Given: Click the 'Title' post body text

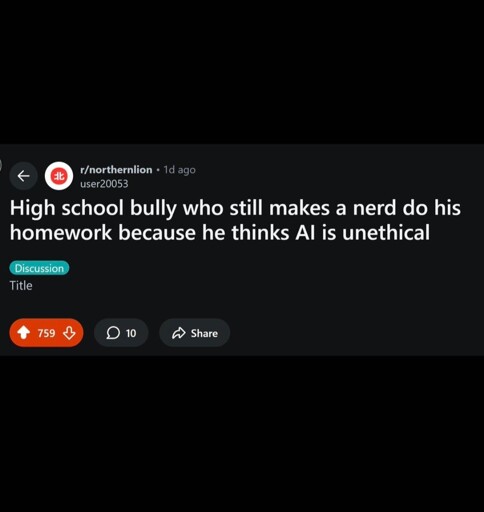Looking at the screenshot, I should point(21,286).
